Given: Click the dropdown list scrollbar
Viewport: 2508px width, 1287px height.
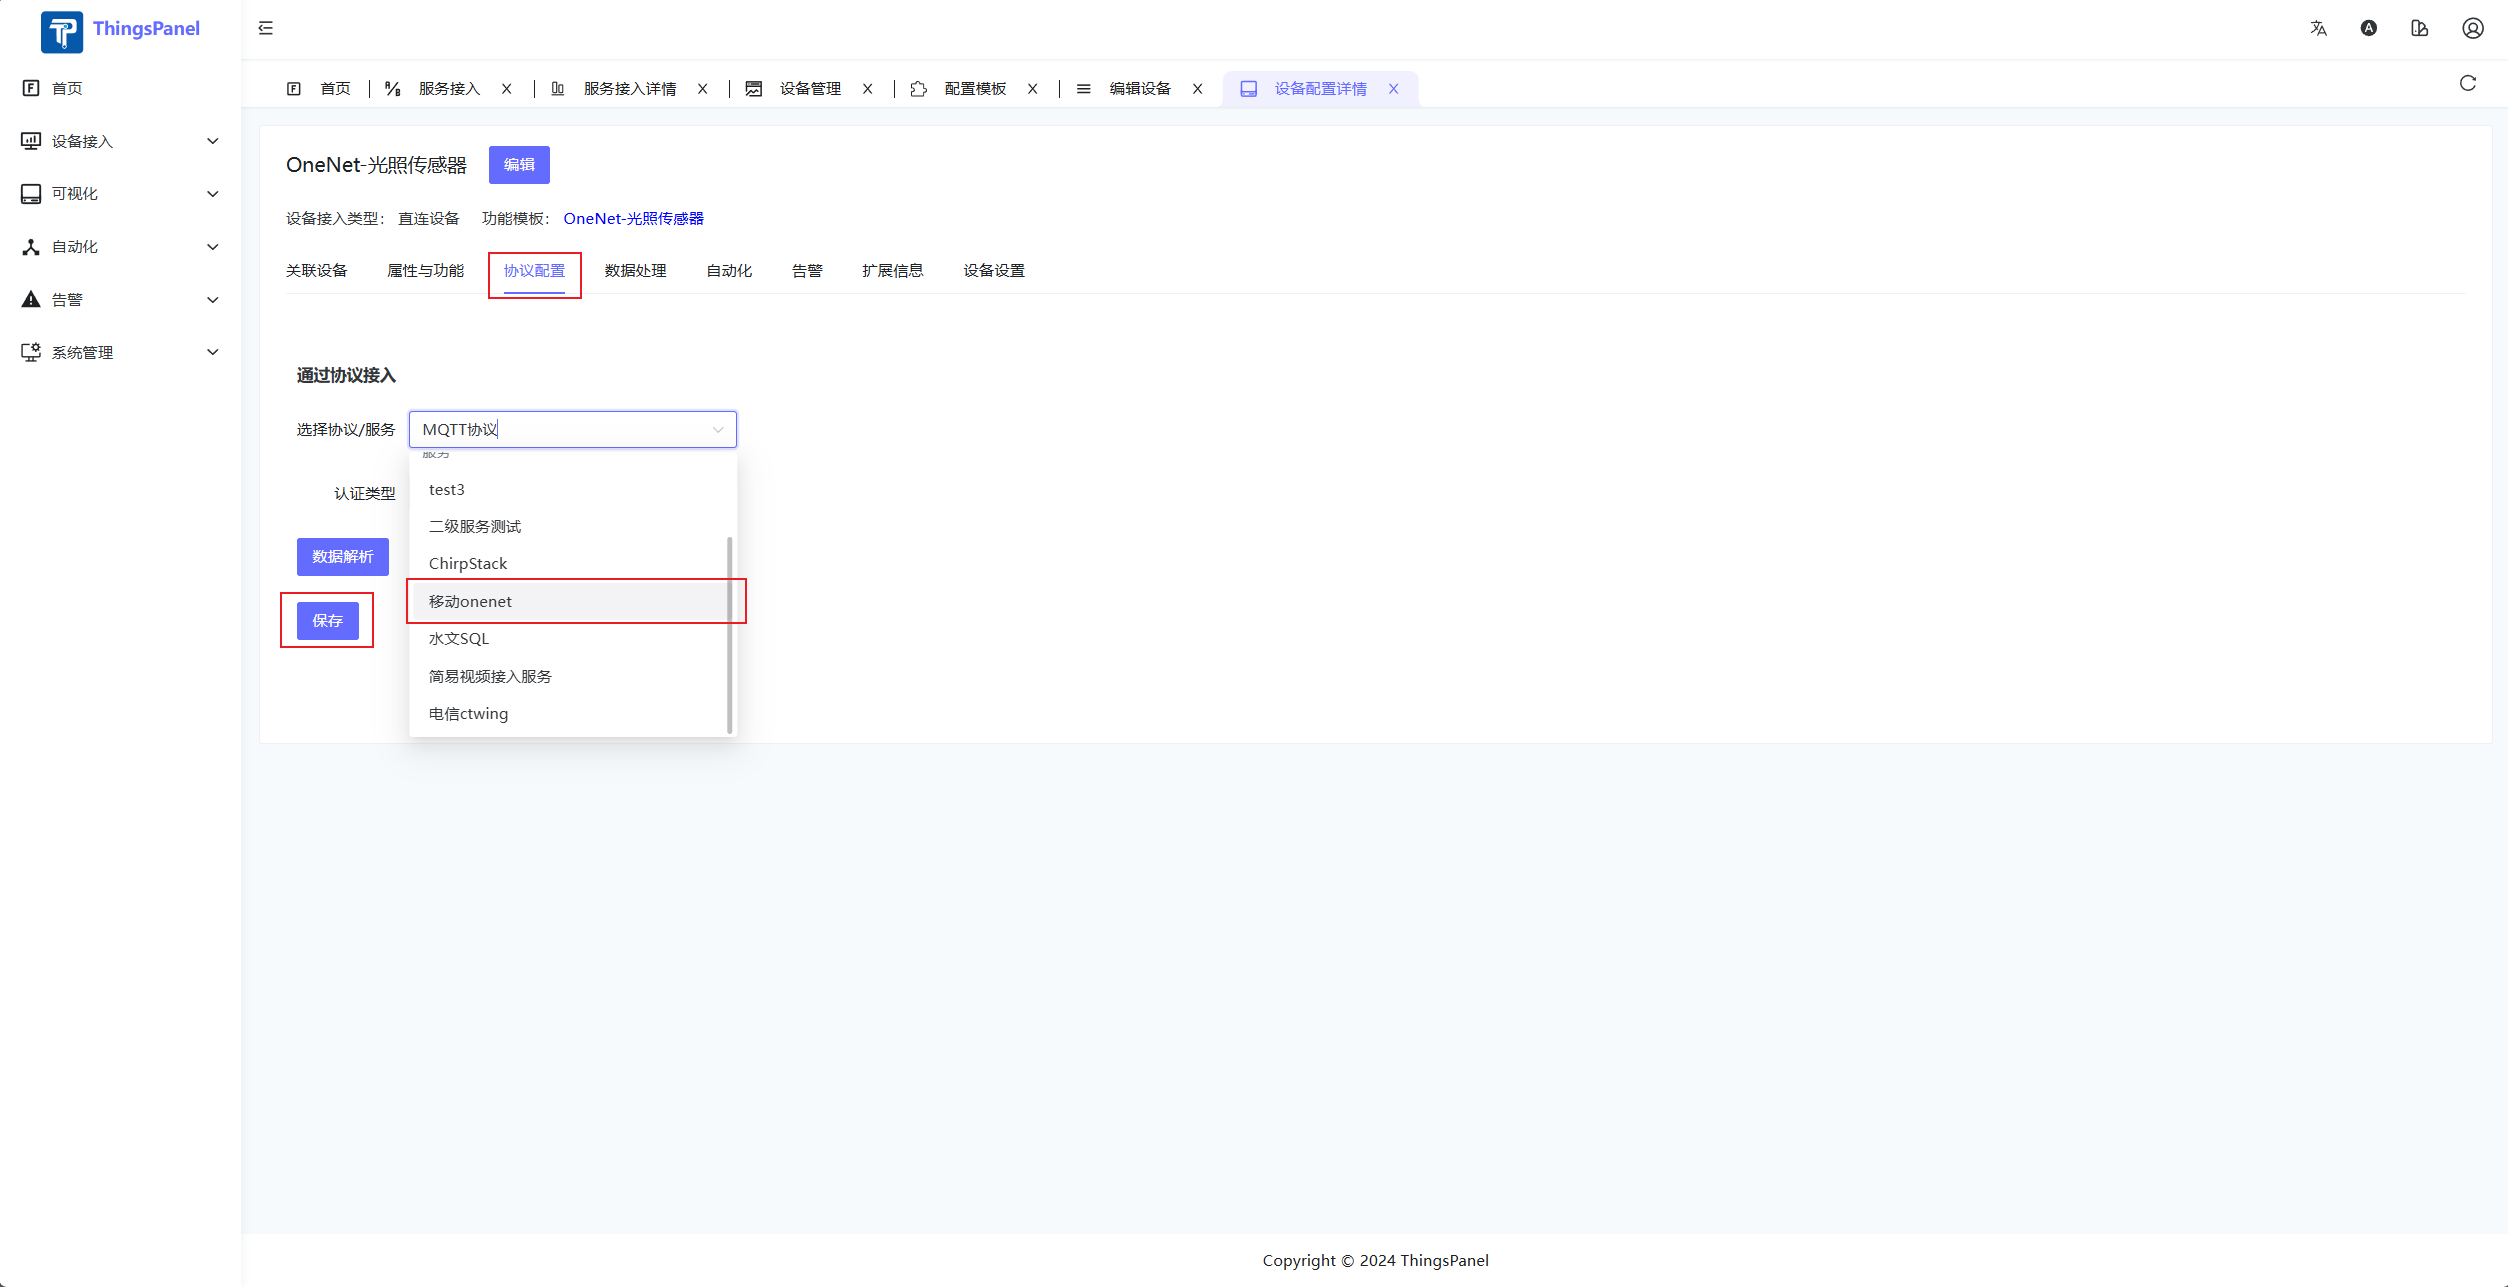Looking at the screenshot, I should click(x=729, y=634).
